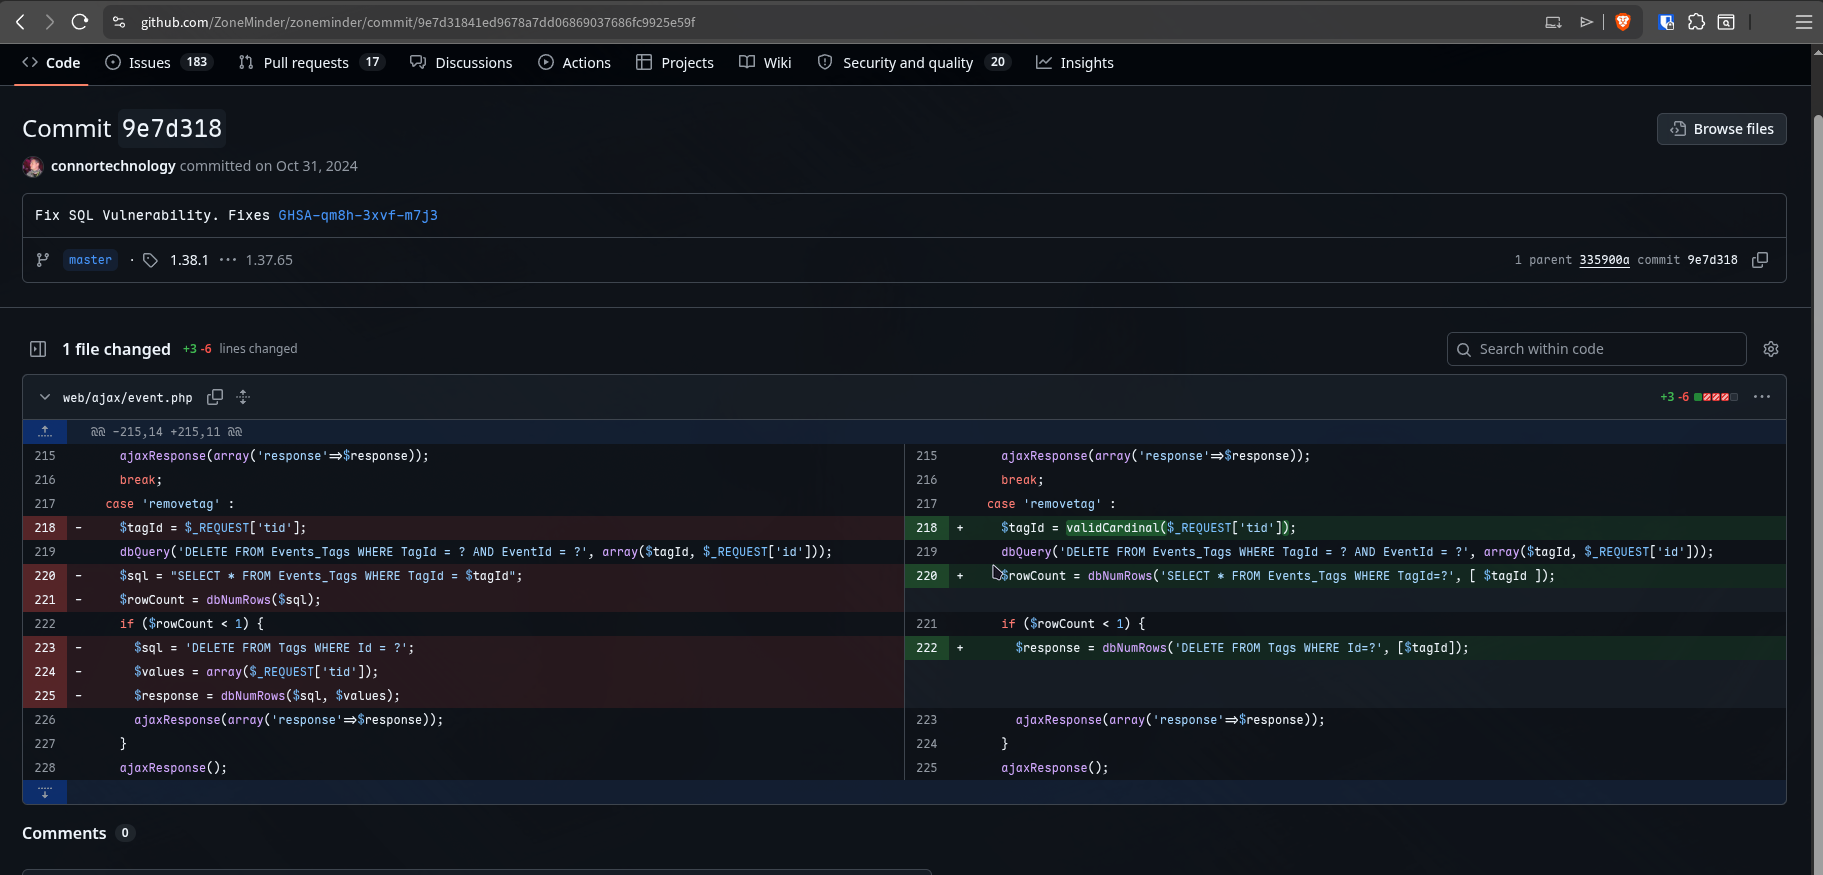
Task: Click web/ajax/event.php file name
Action: 127,397
